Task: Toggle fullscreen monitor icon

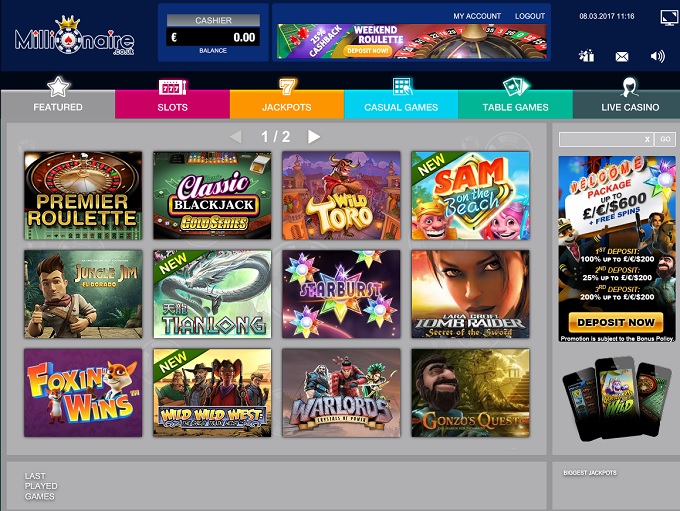Action: point(669,17)
